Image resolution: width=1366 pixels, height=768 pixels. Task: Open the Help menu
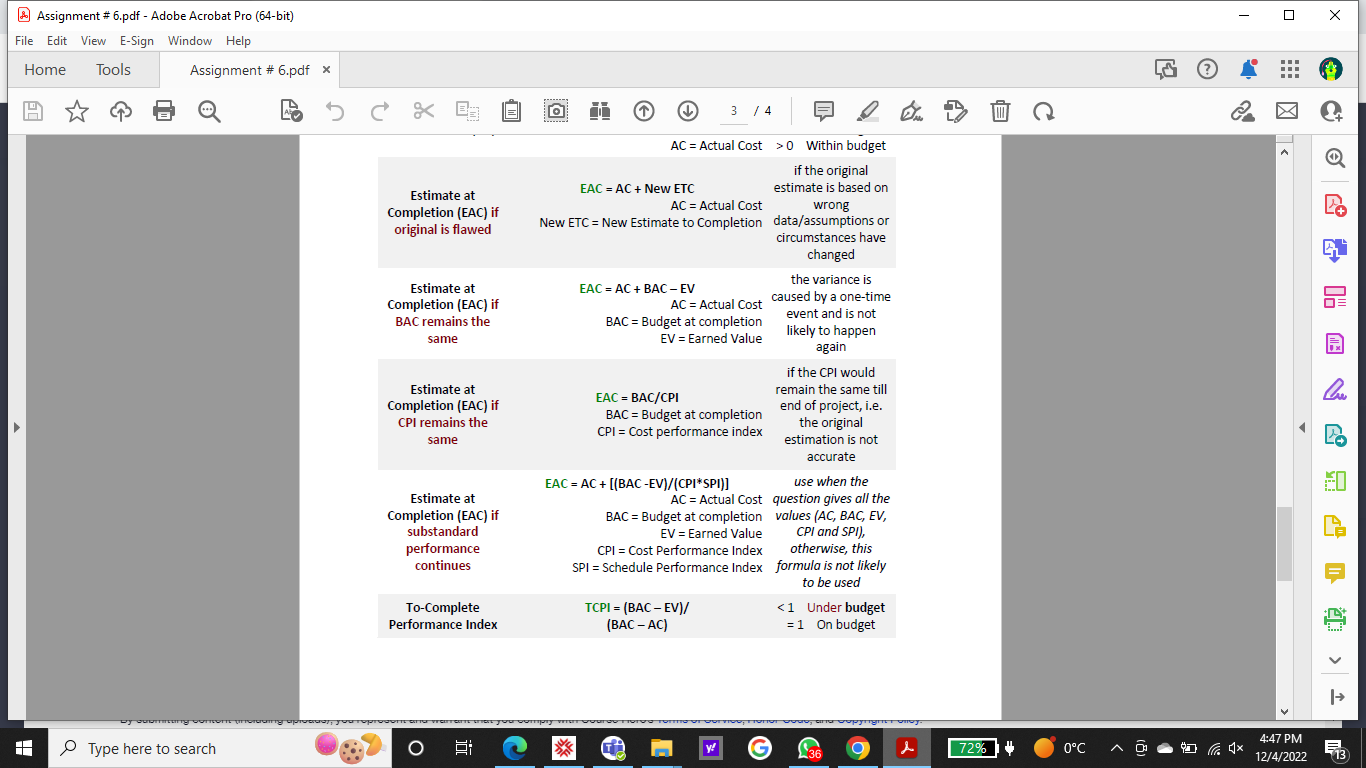(x=238, y=41)
